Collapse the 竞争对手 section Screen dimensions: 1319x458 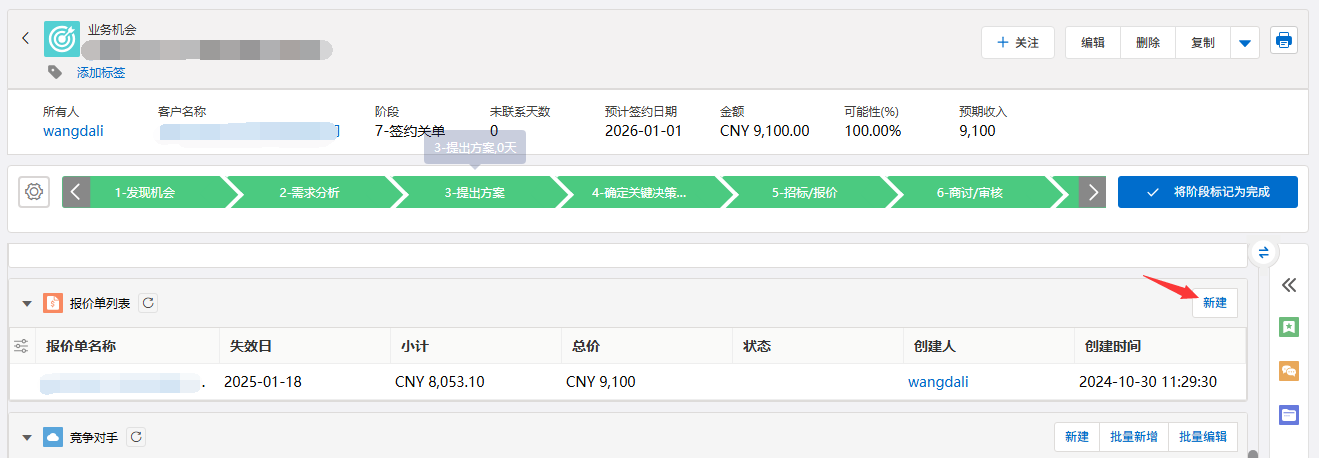click(x=27, y=437)
